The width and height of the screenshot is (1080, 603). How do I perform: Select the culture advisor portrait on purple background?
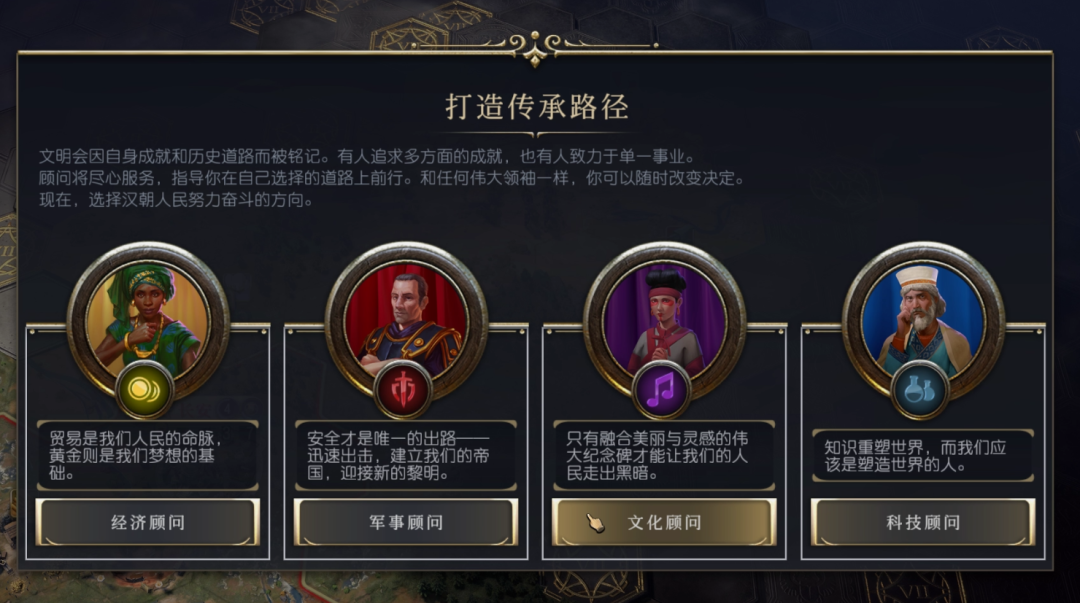tap(664, 320)
